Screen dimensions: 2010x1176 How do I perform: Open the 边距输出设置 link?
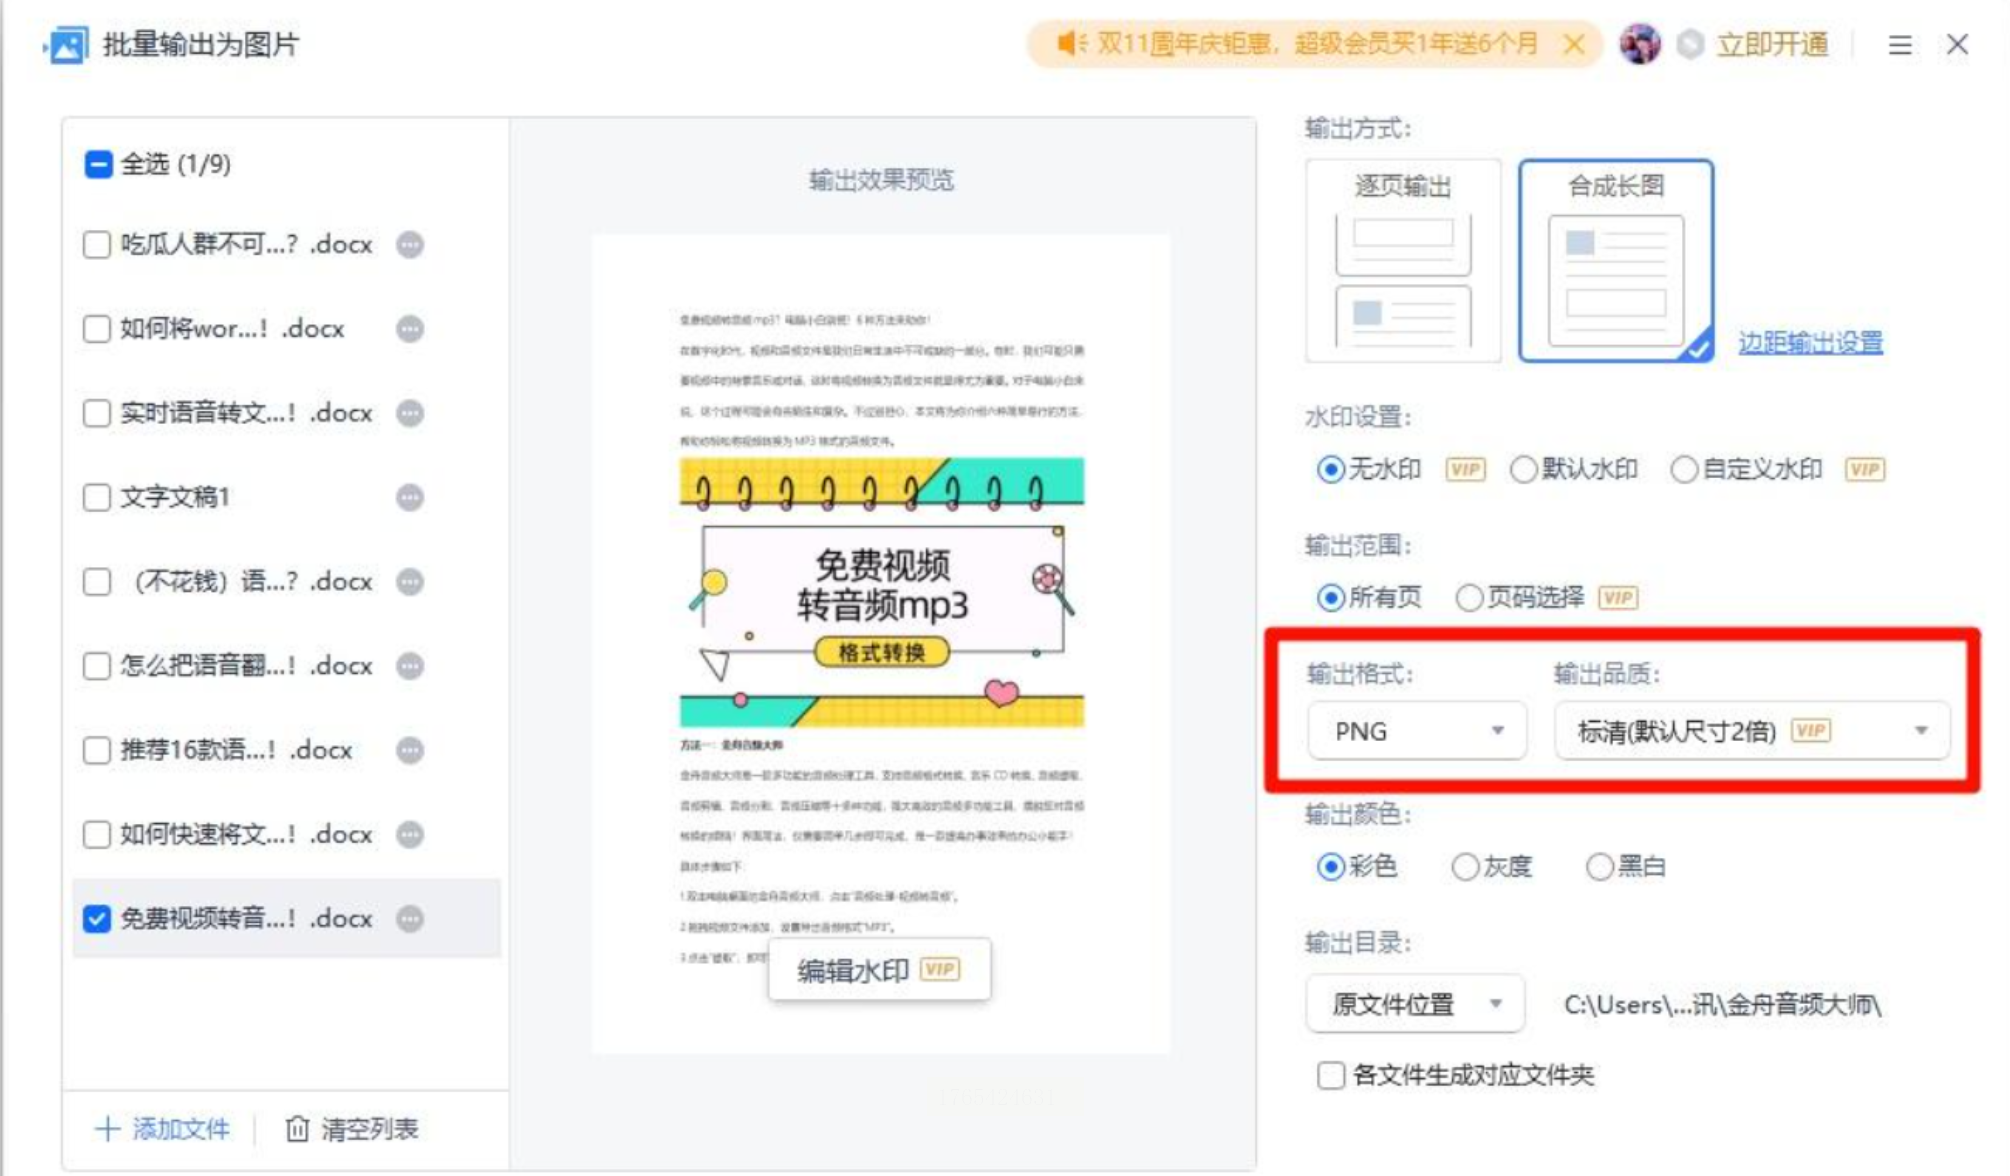click(1810, 343)
